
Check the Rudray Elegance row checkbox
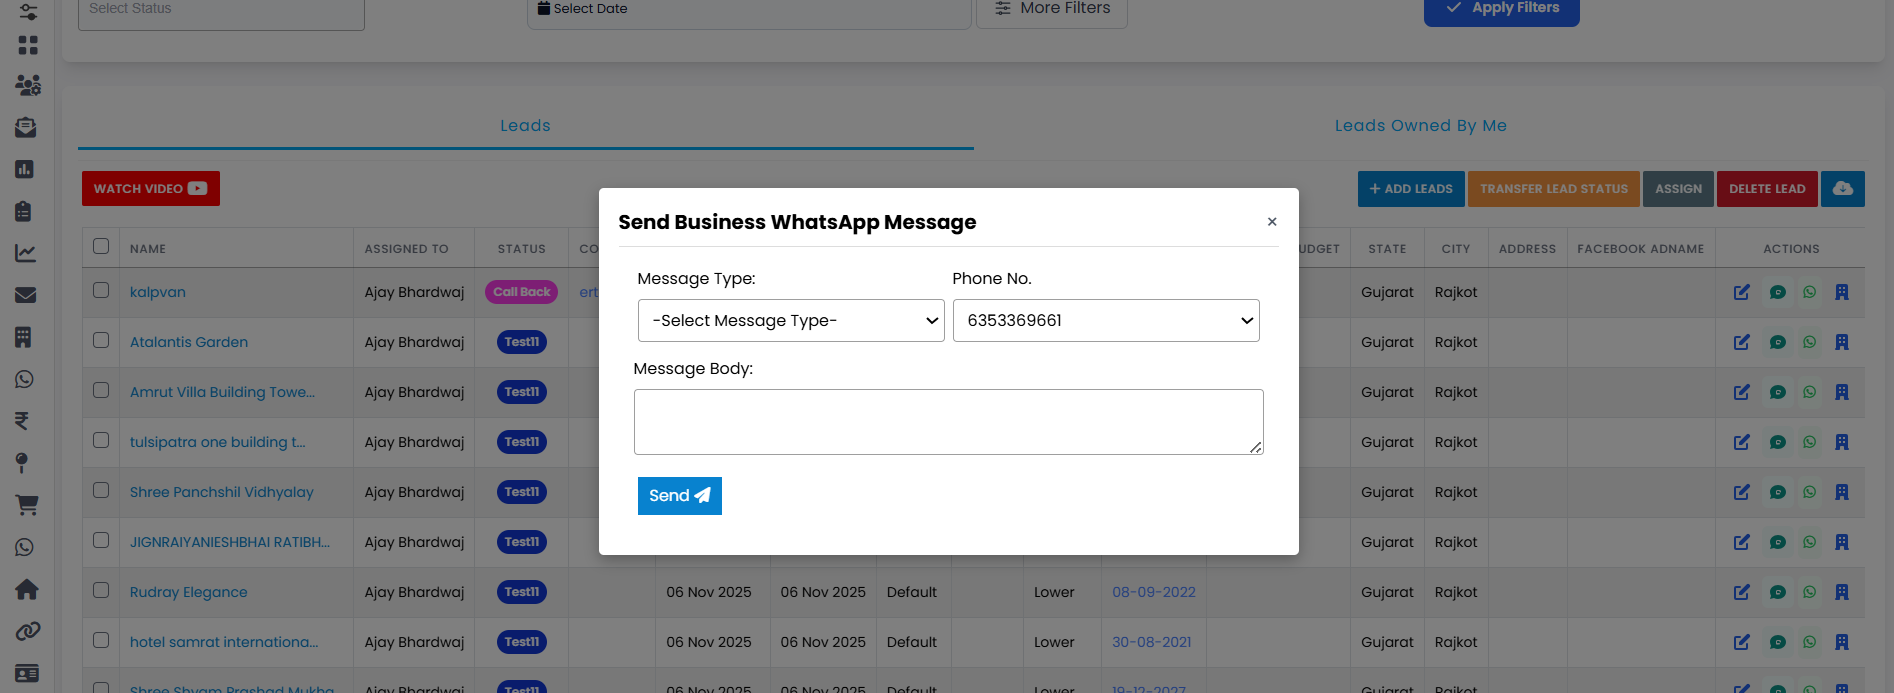(101, 590)
